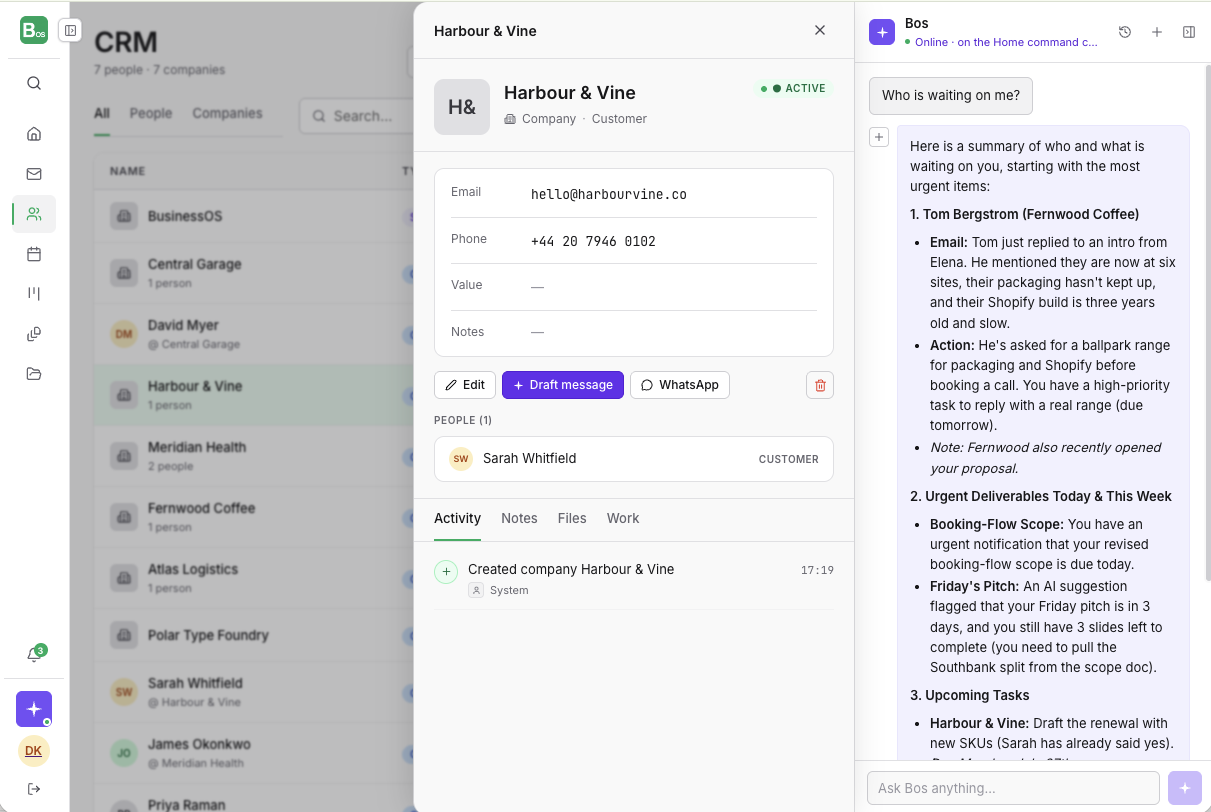The width and height of the screenshot is (1211, 812).
Task: Collapse the sidebar with the panel toggle icon
Action: 70,31
